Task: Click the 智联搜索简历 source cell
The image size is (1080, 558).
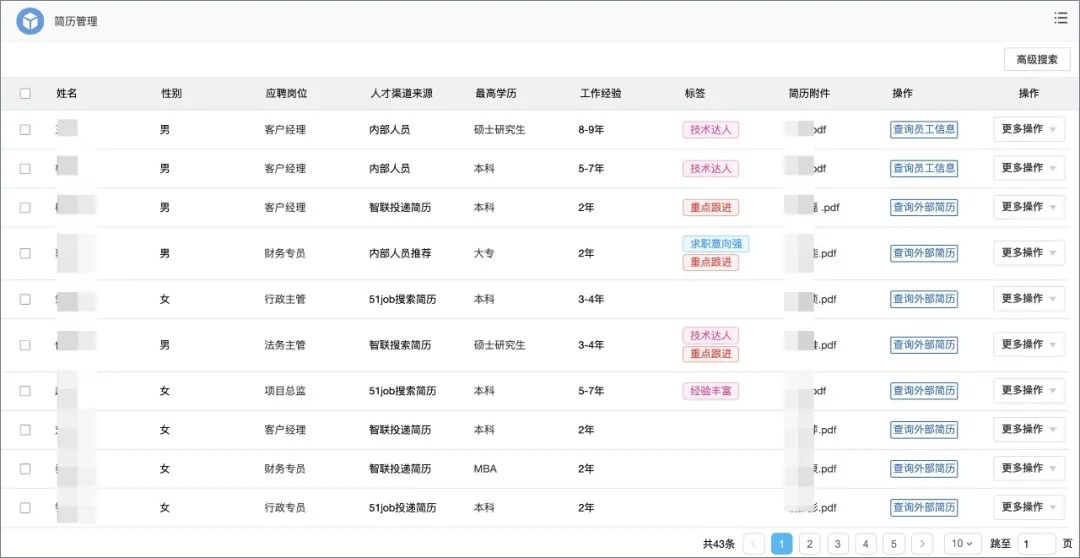Action: pos(400,345)
